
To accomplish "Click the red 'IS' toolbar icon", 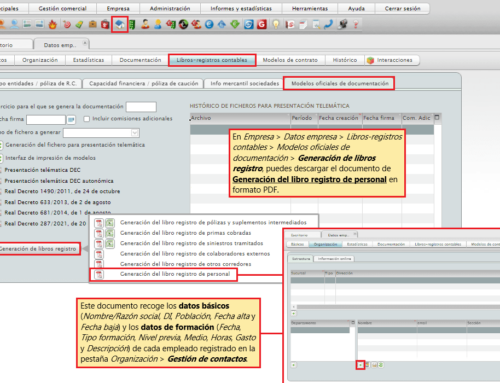I will (x=290, y=24).
